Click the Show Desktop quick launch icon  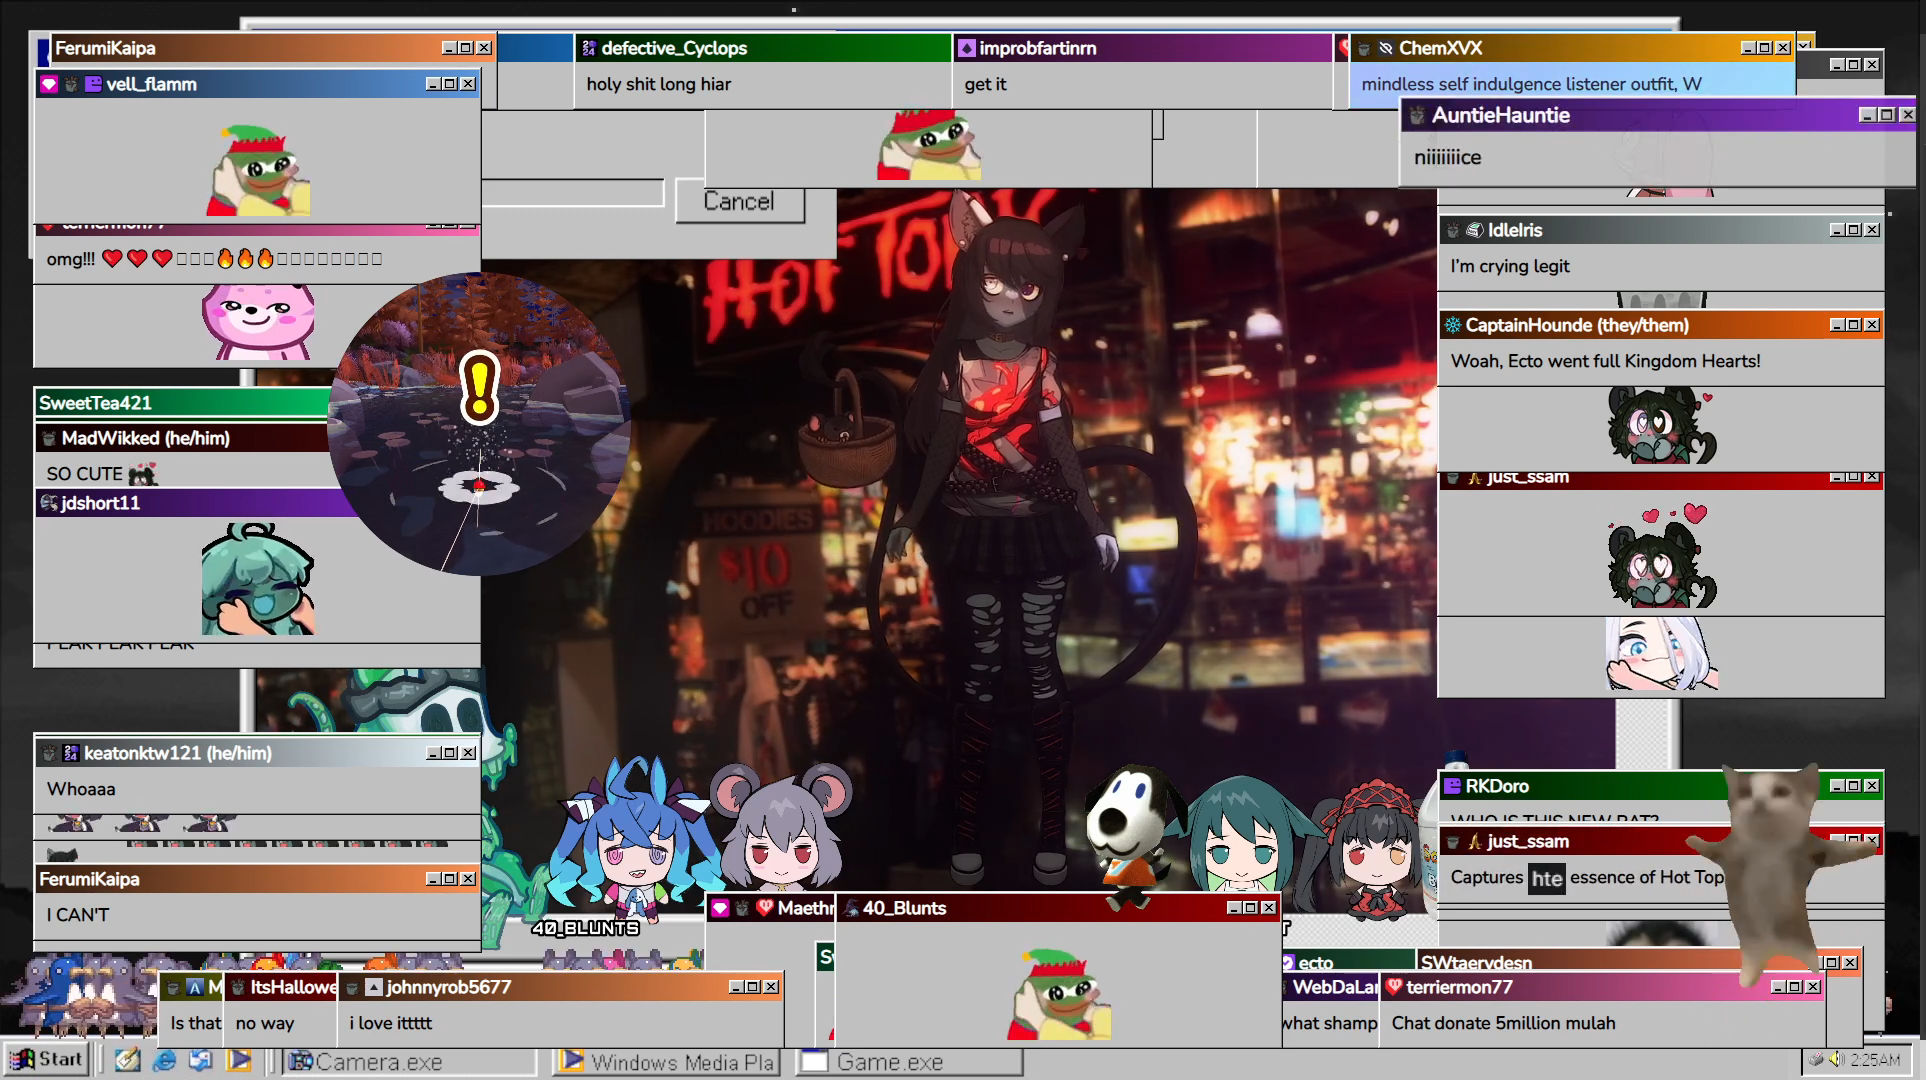pos(201,1060)
